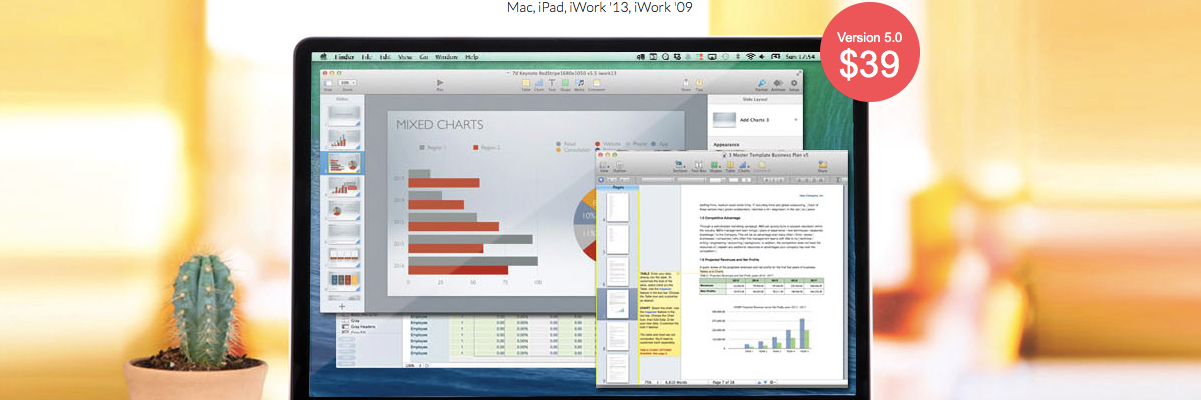This screenshot has width=1201, height=400.
Task: Click the Table icon in Pages toolbar
Action: coord(730,167)
